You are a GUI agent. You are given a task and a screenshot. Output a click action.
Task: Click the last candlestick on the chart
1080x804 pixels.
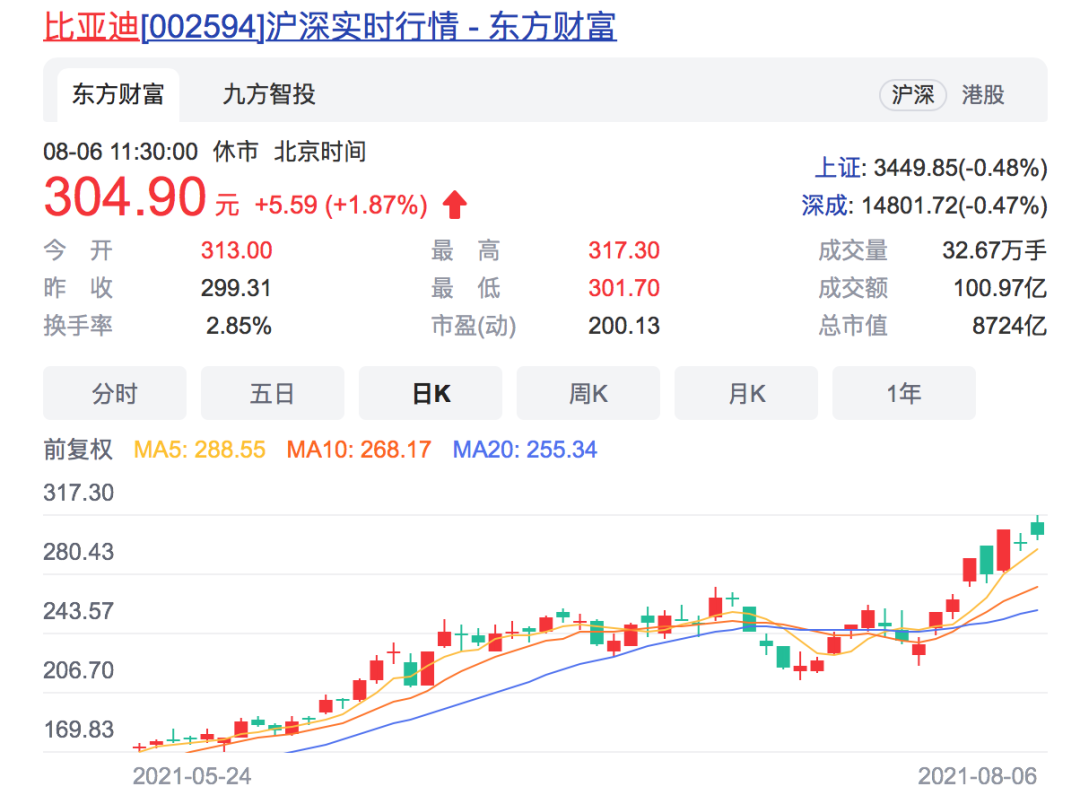(1037, 528)
